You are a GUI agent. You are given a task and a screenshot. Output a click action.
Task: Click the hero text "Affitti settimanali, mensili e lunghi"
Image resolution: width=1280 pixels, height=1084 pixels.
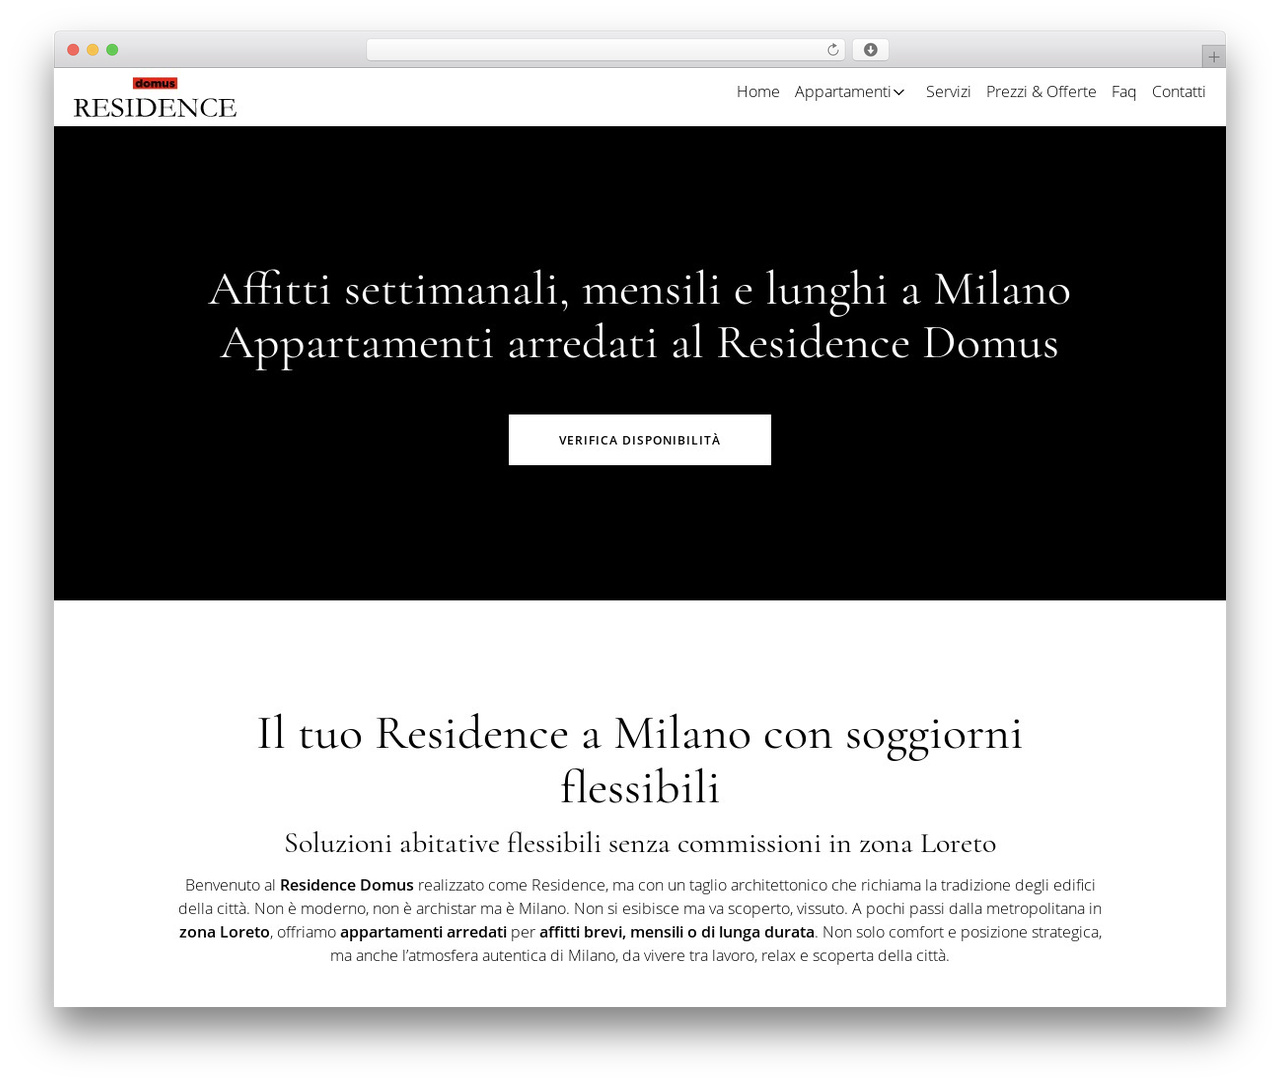[x=550, y=290]
